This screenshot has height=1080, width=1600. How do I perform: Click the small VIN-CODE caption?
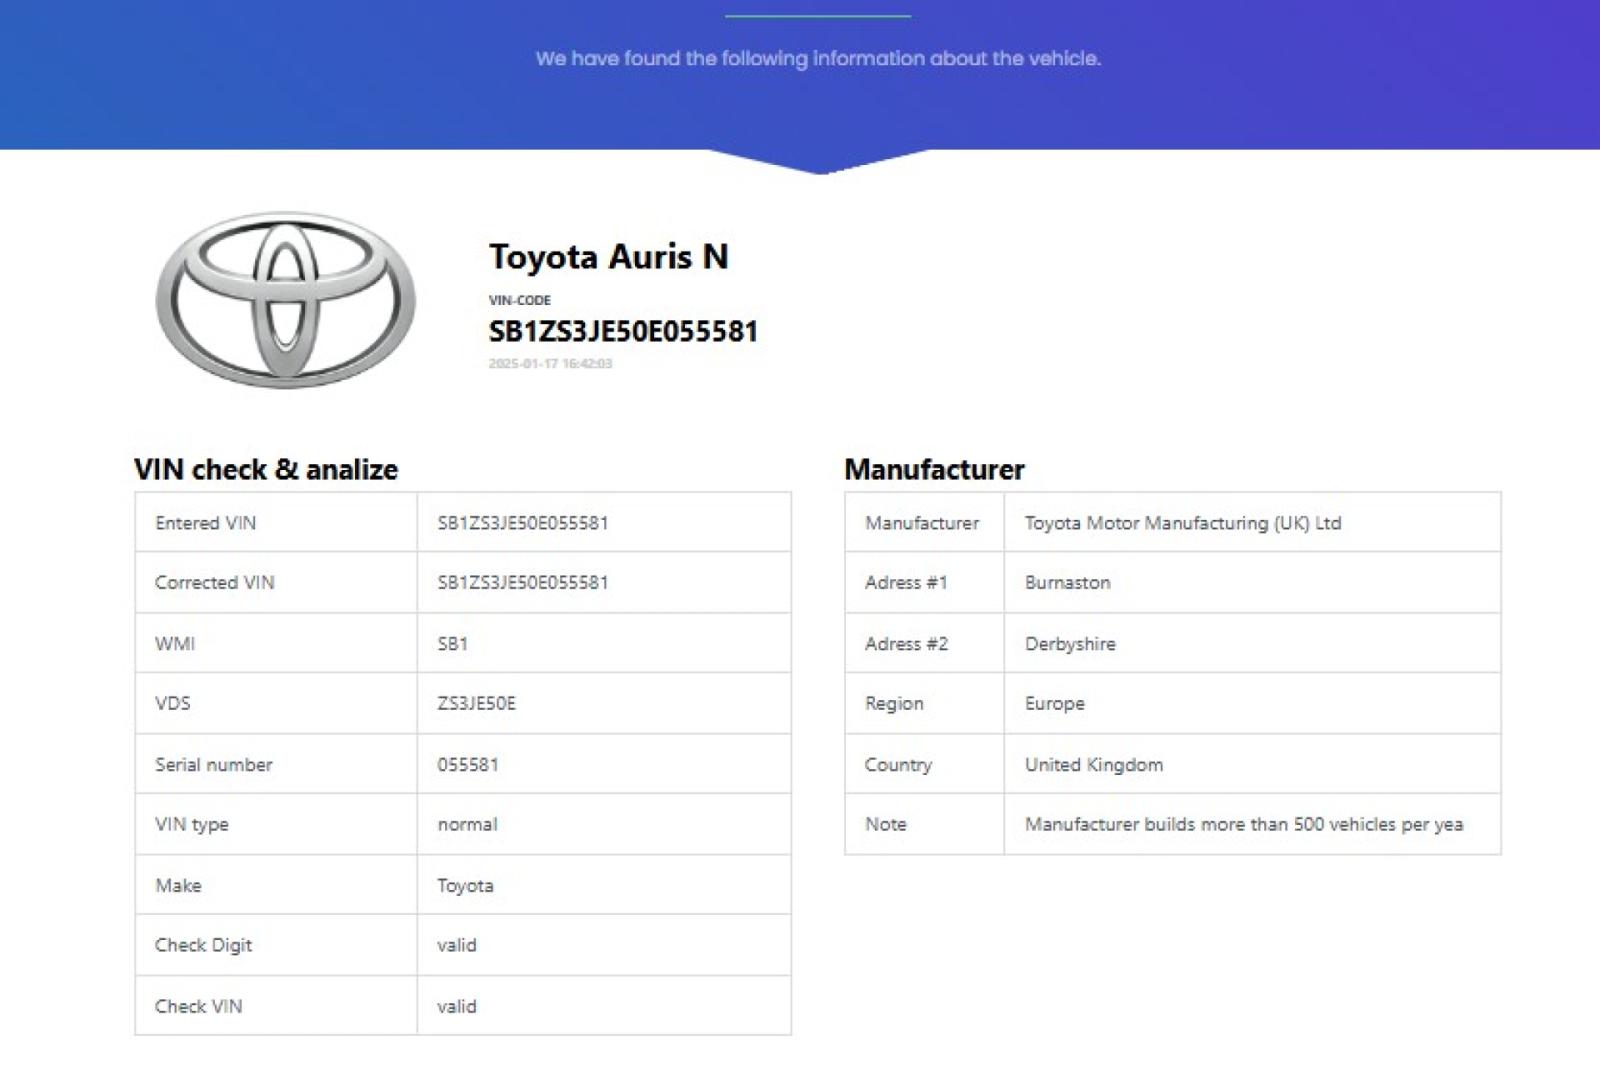point(519,300)
